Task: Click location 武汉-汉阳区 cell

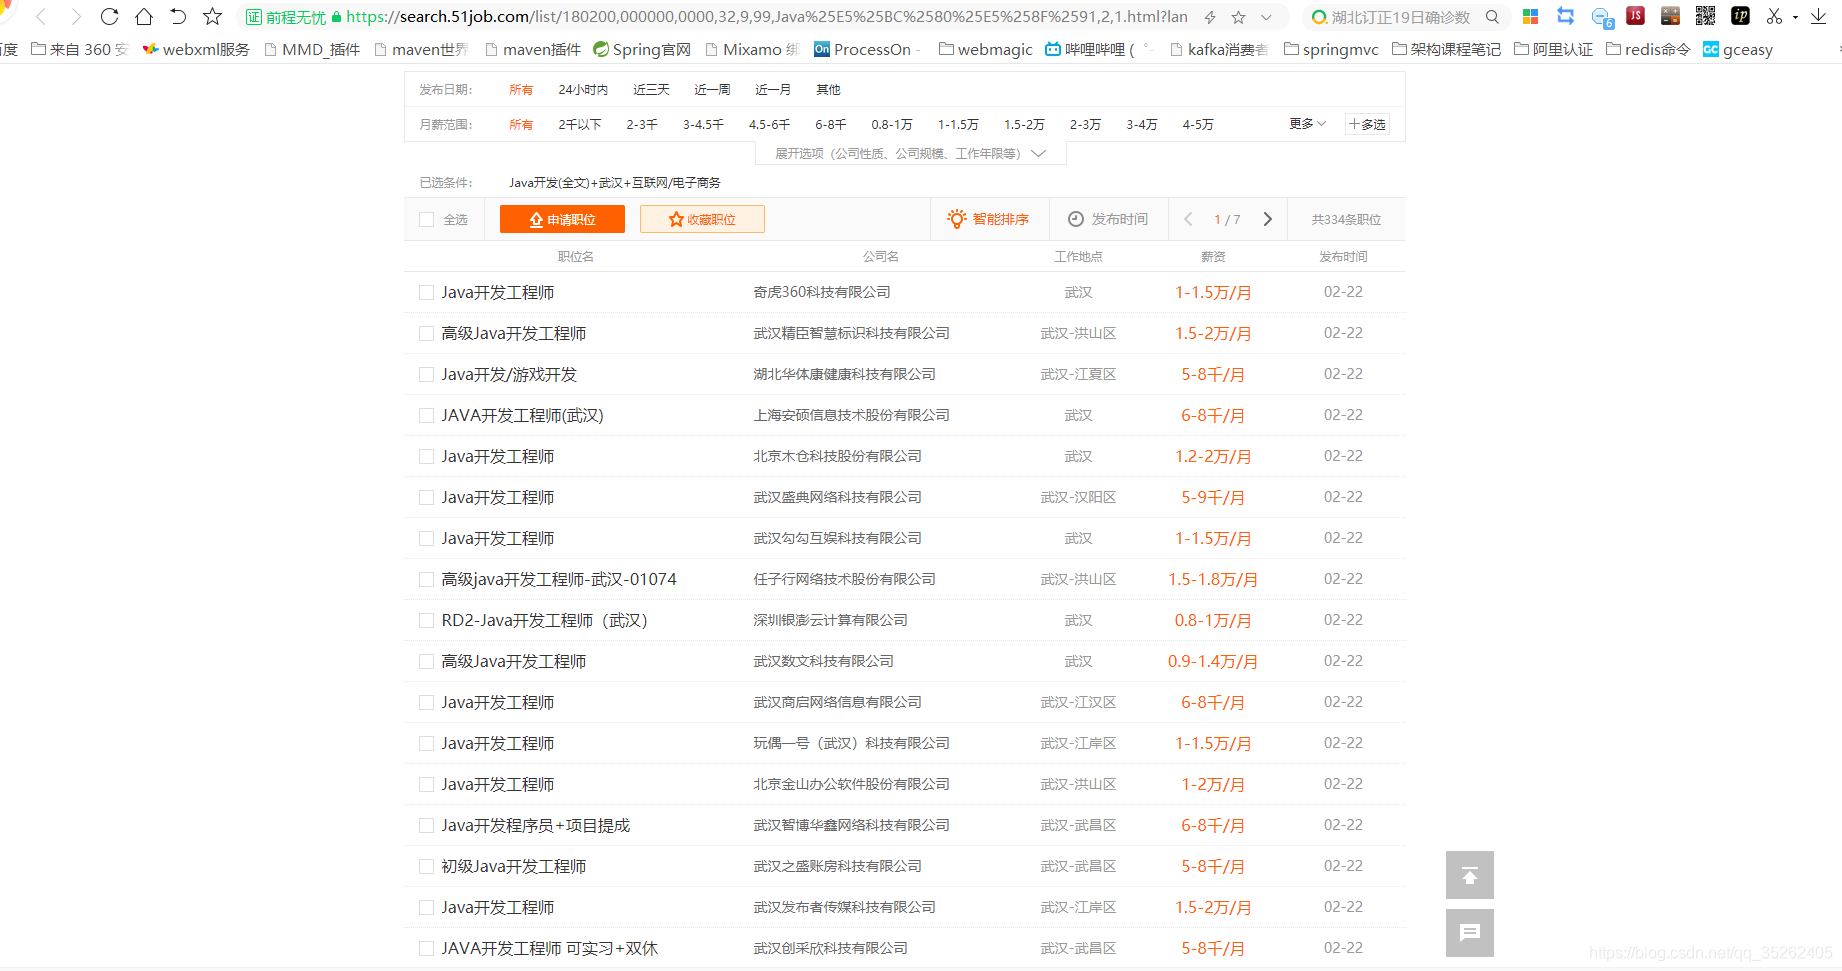Action: [1078, 497]
